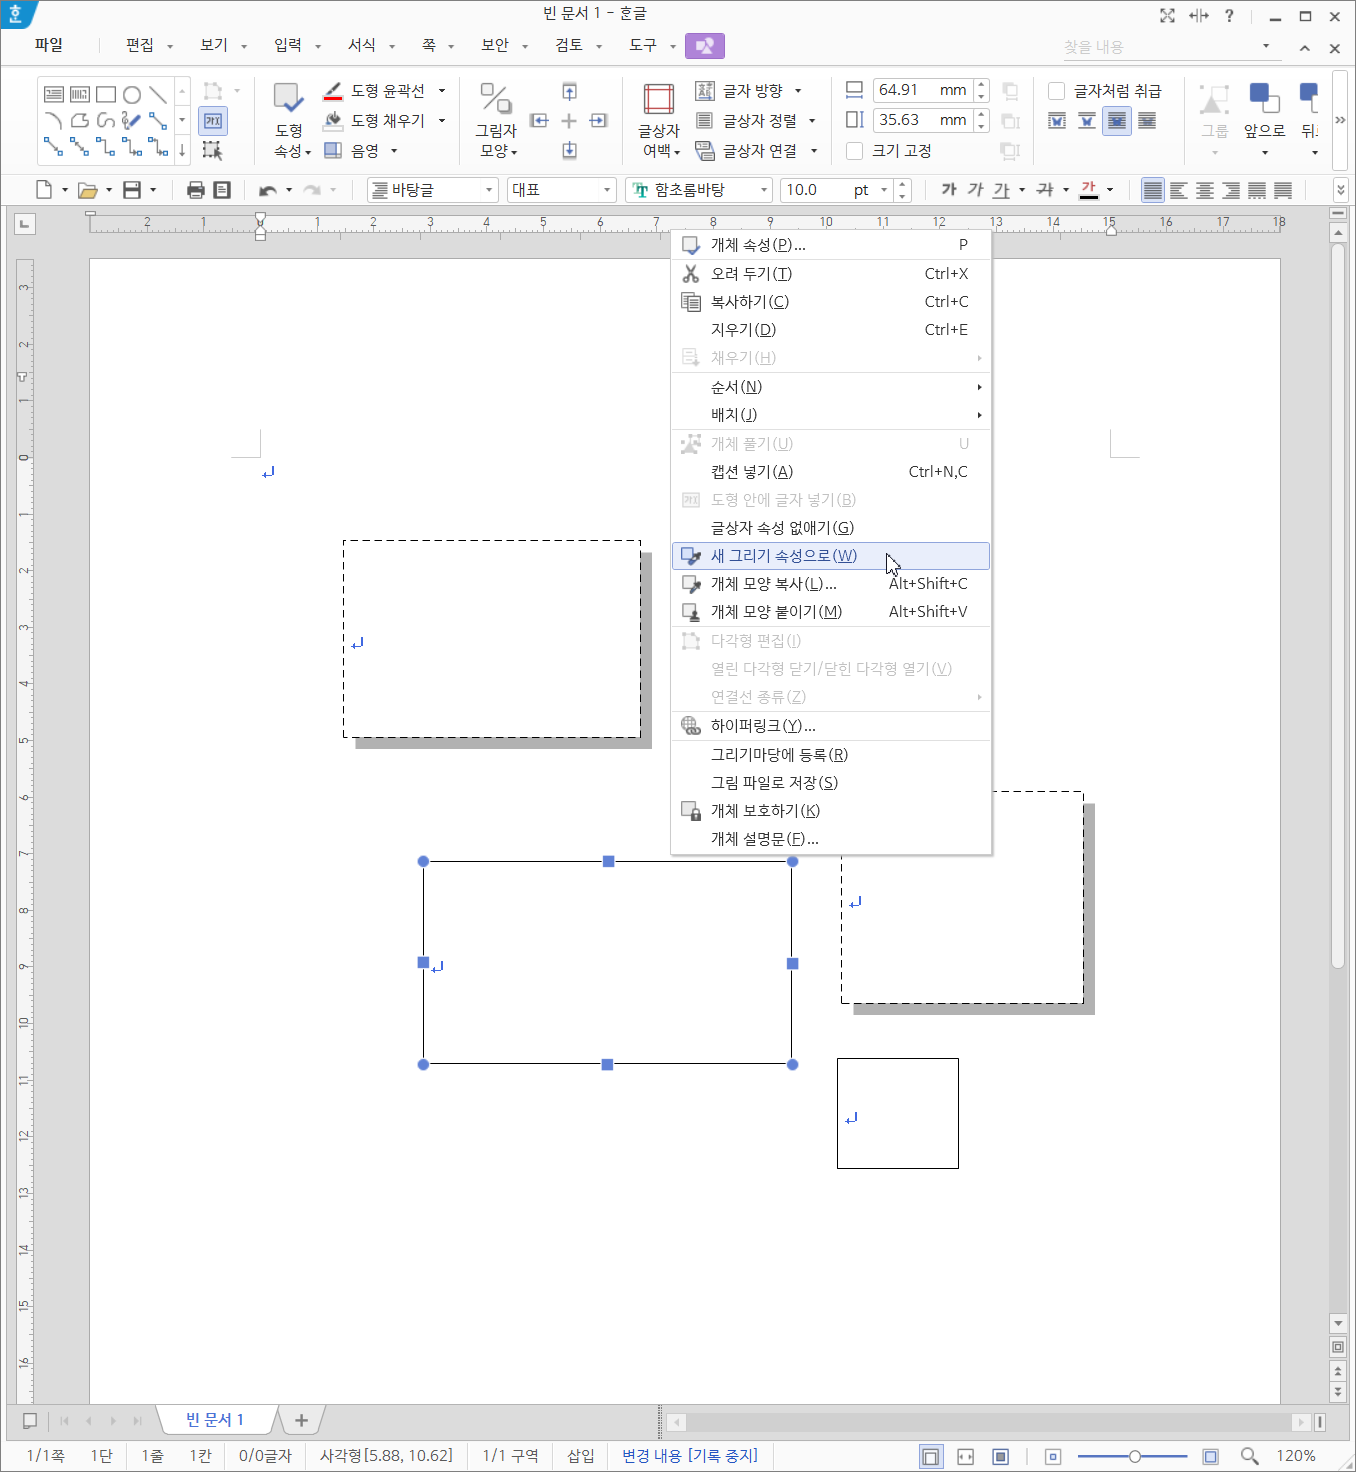Toggle the 크기 고정 checkbox
1356x1472 pixels.
[854, 151]
